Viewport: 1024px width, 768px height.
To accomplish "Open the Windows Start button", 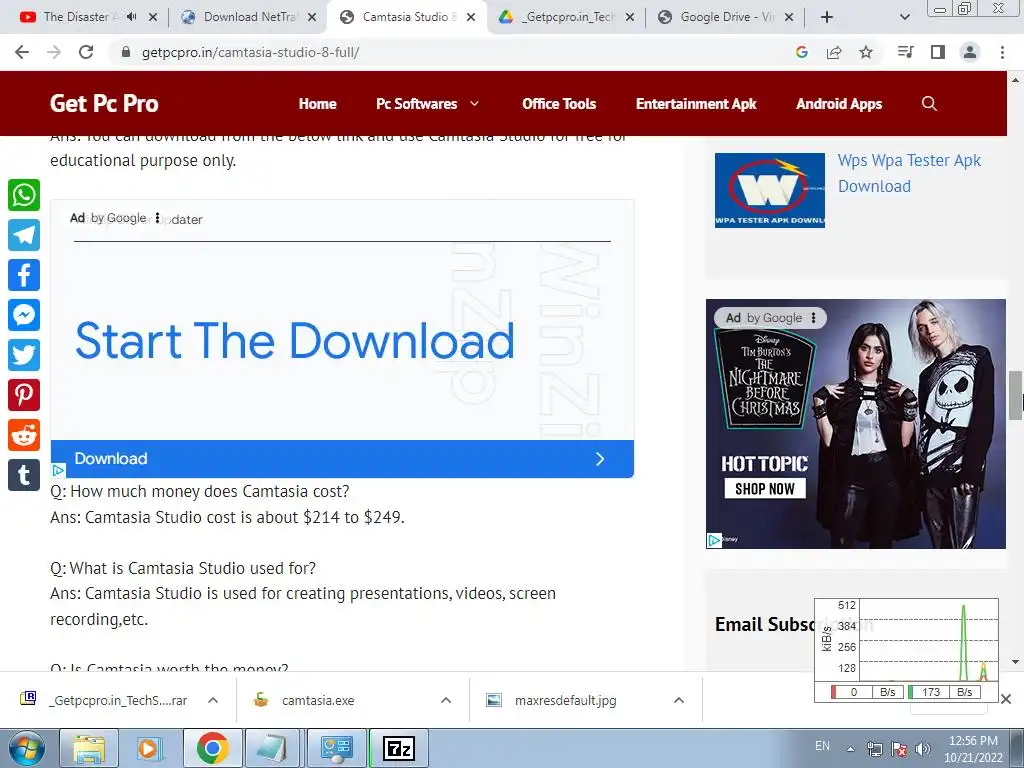I will pyautogui.click(x=26, y=748).
